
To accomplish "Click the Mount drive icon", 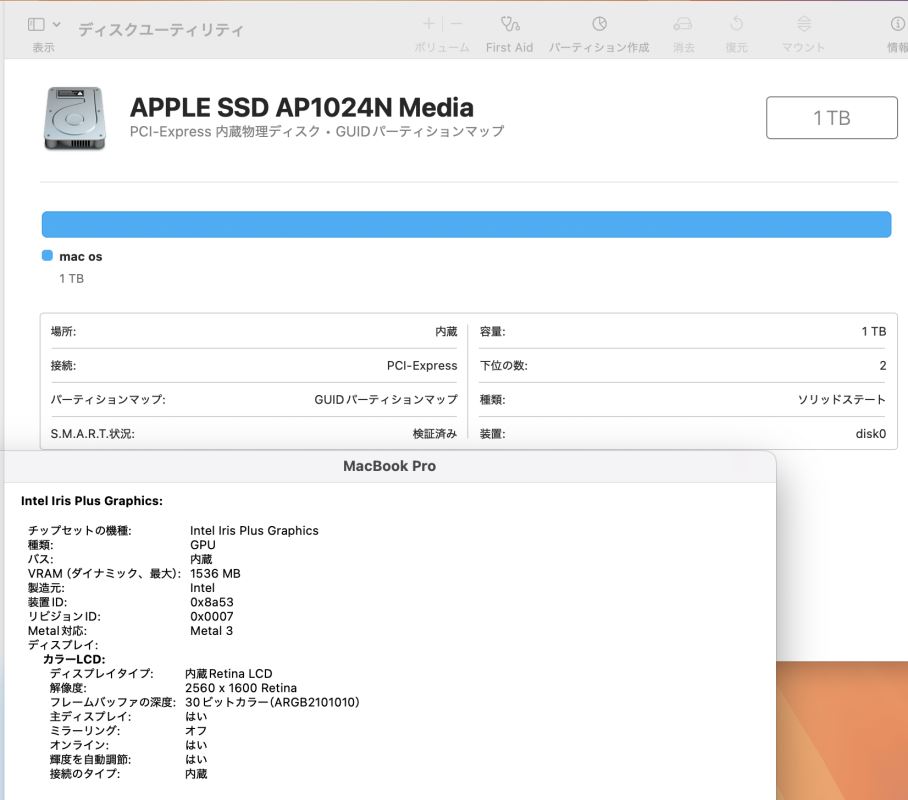I will coord(804,24).
